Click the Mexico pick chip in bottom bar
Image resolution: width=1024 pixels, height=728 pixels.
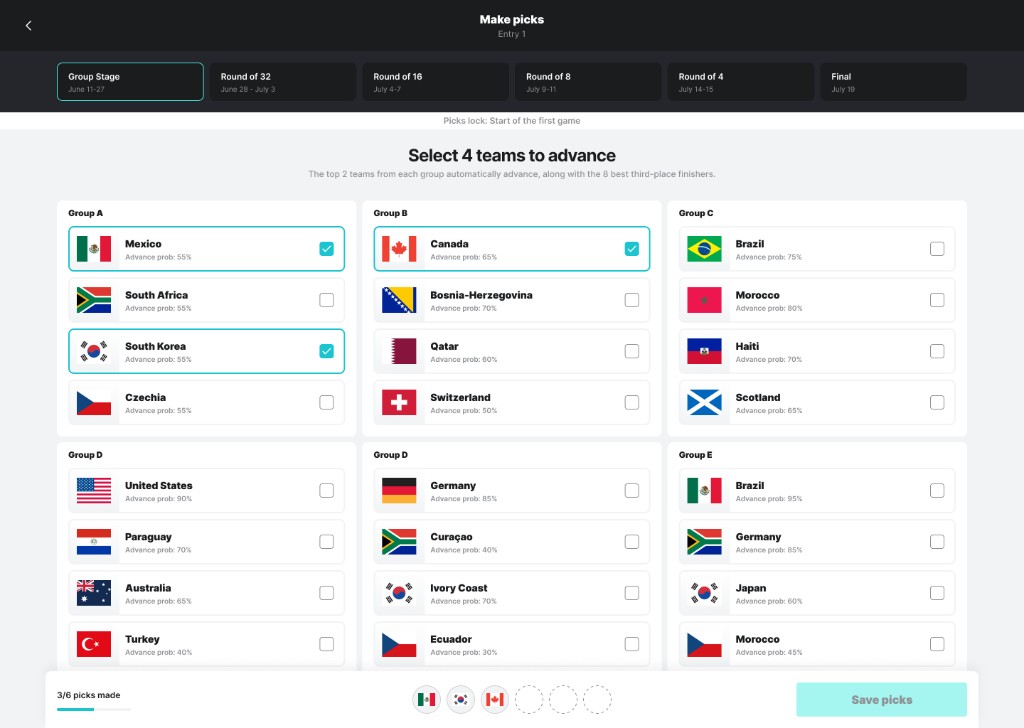coord(426,700)
